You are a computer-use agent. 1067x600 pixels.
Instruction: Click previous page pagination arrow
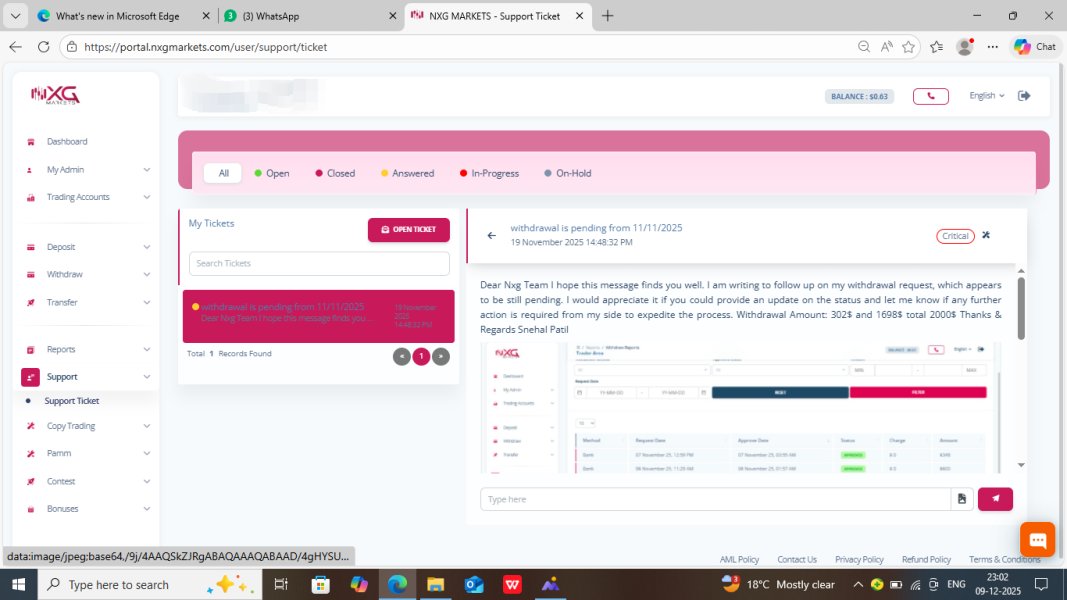click(x=401, y=356)
